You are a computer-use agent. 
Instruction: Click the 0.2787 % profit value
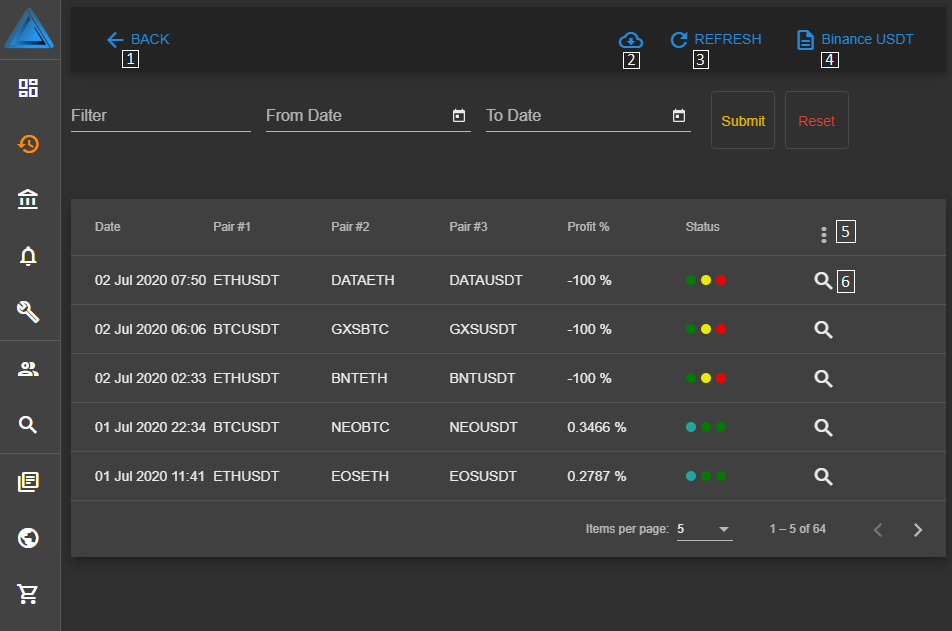[597, 476]
